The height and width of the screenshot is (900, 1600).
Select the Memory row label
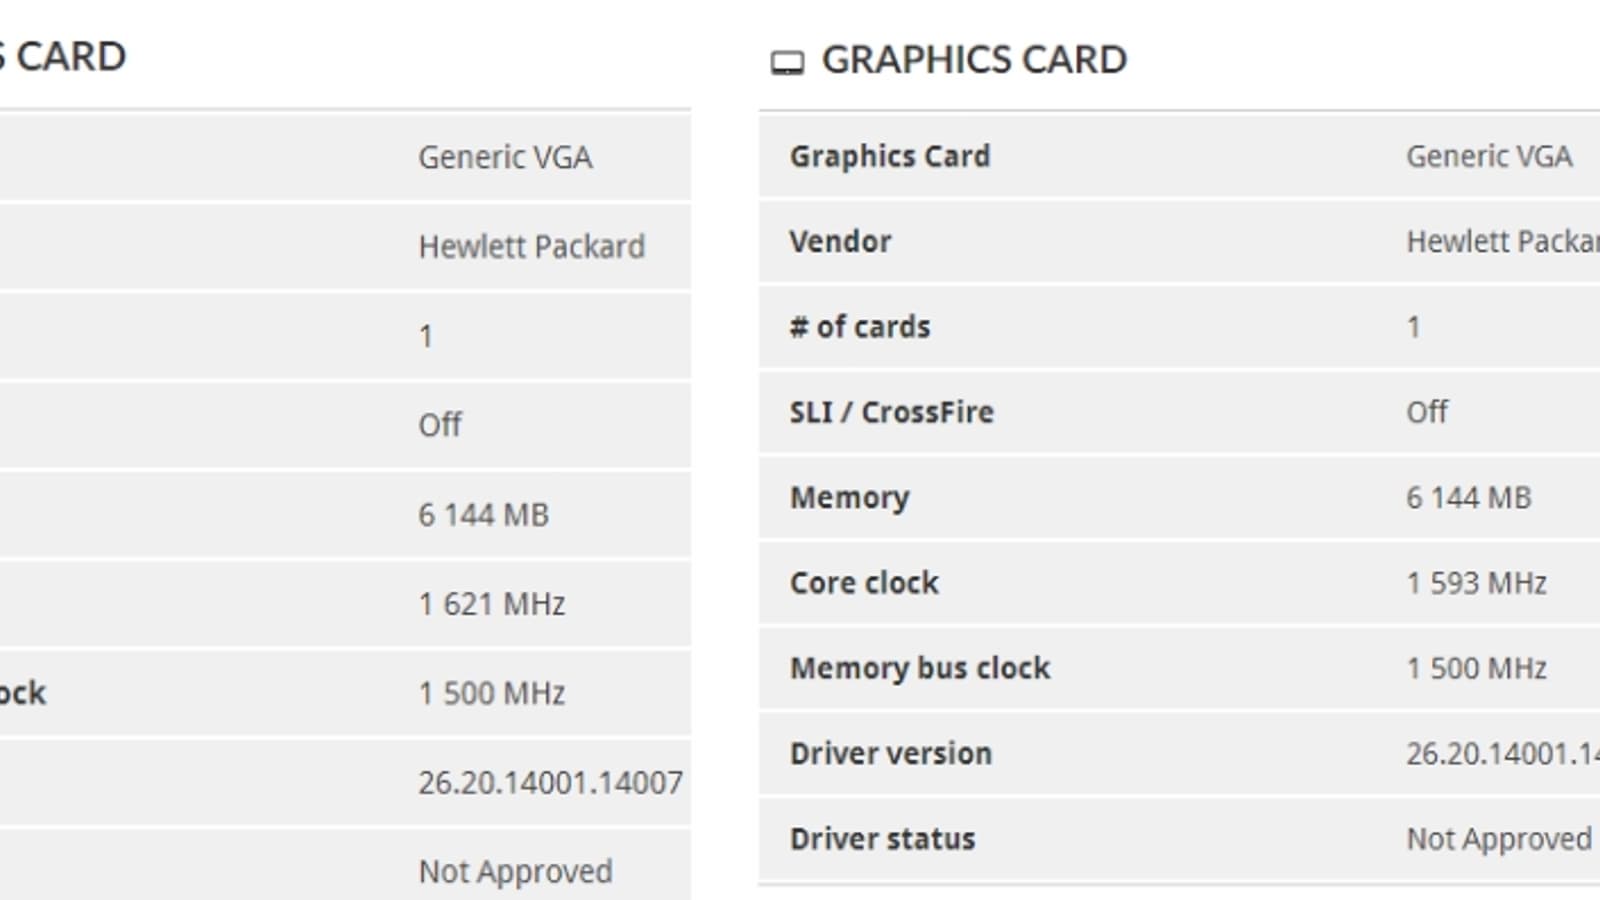coord(849,498)
